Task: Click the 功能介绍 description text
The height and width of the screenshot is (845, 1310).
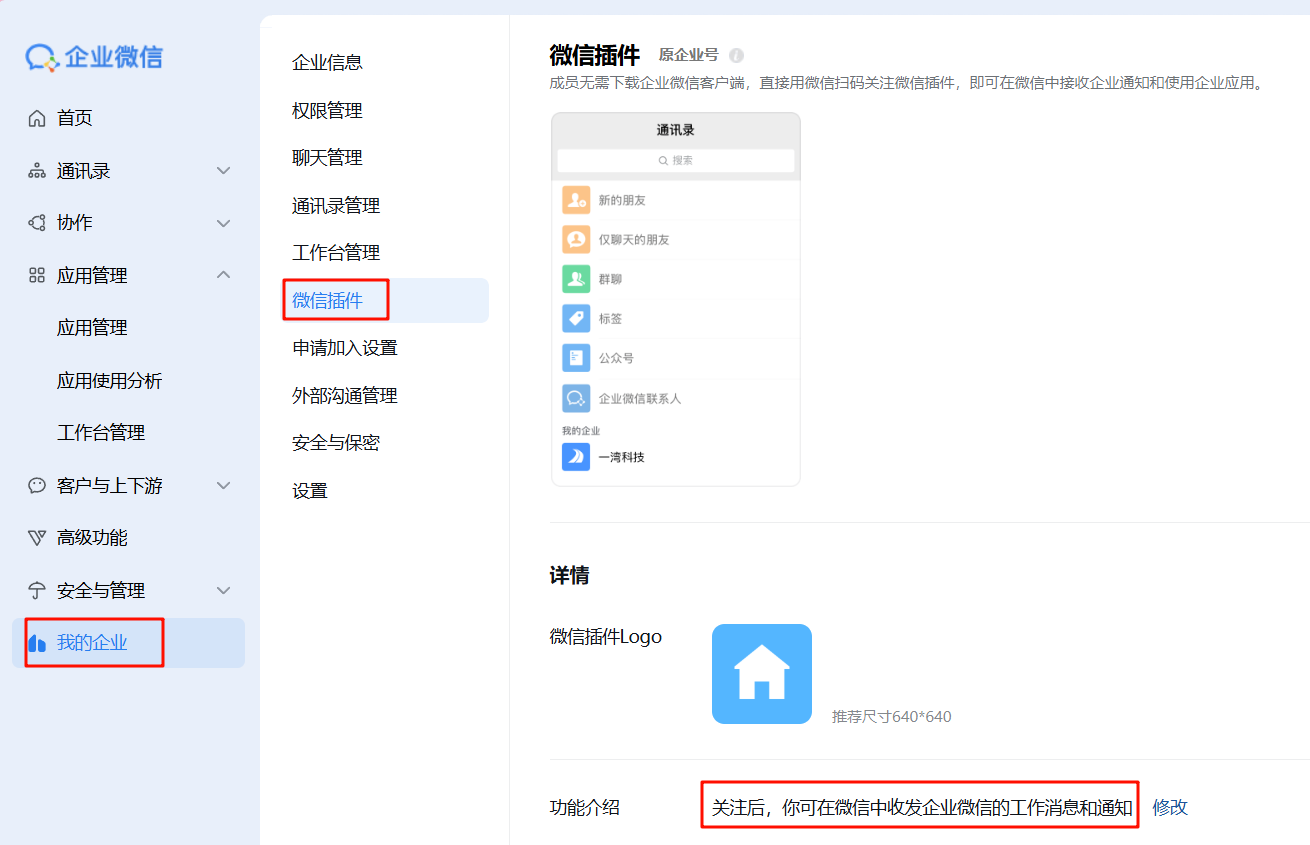Action: click(922, 807)
